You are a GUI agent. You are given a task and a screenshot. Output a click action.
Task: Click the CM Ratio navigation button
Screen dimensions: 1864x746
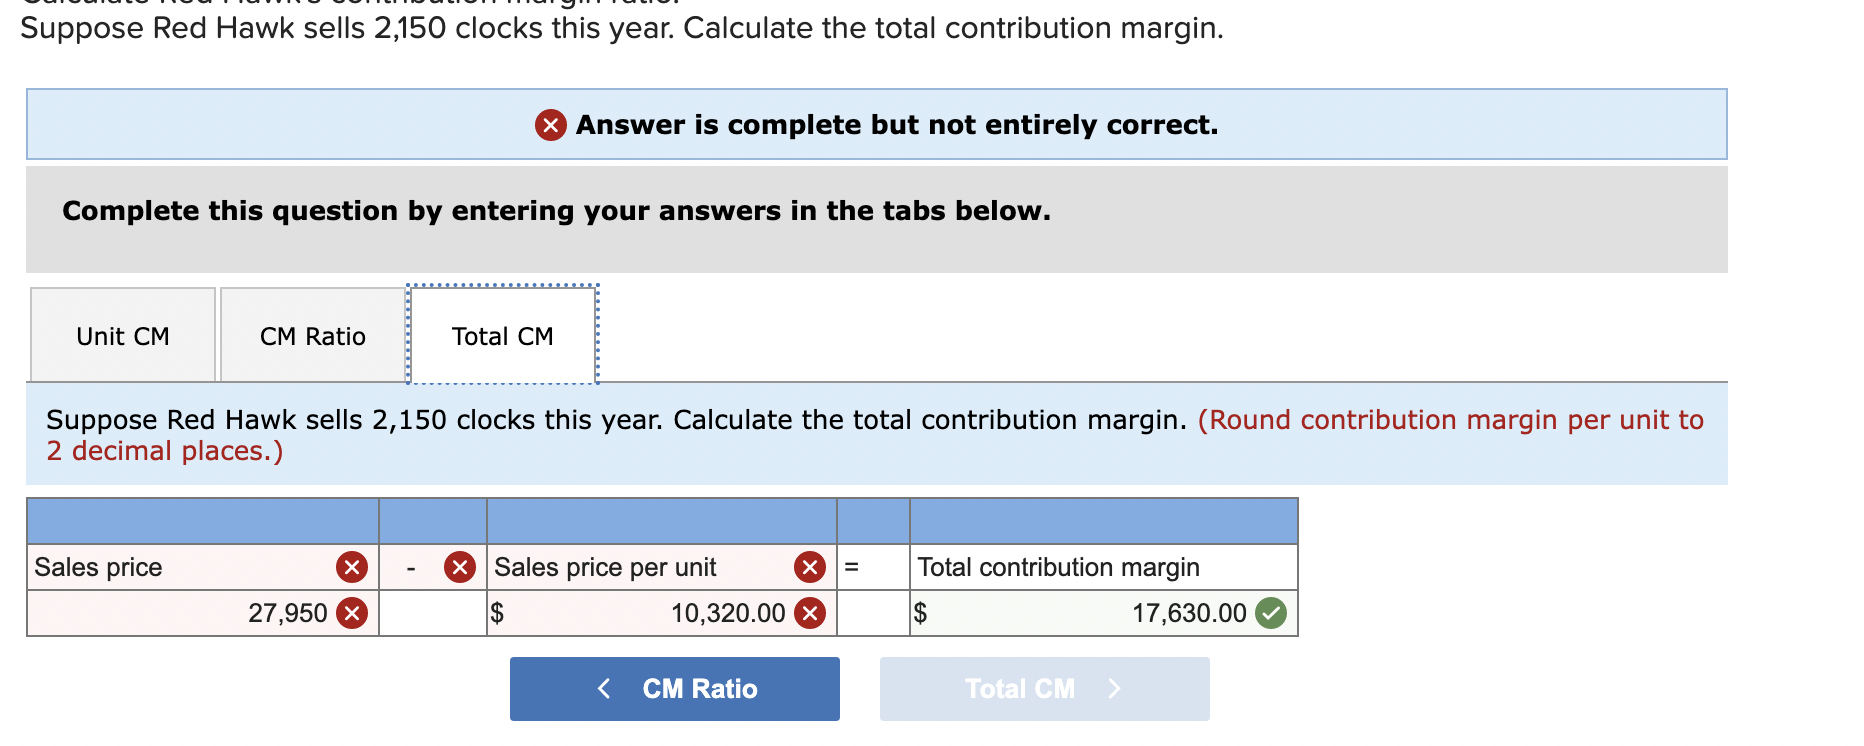(674, 688)
